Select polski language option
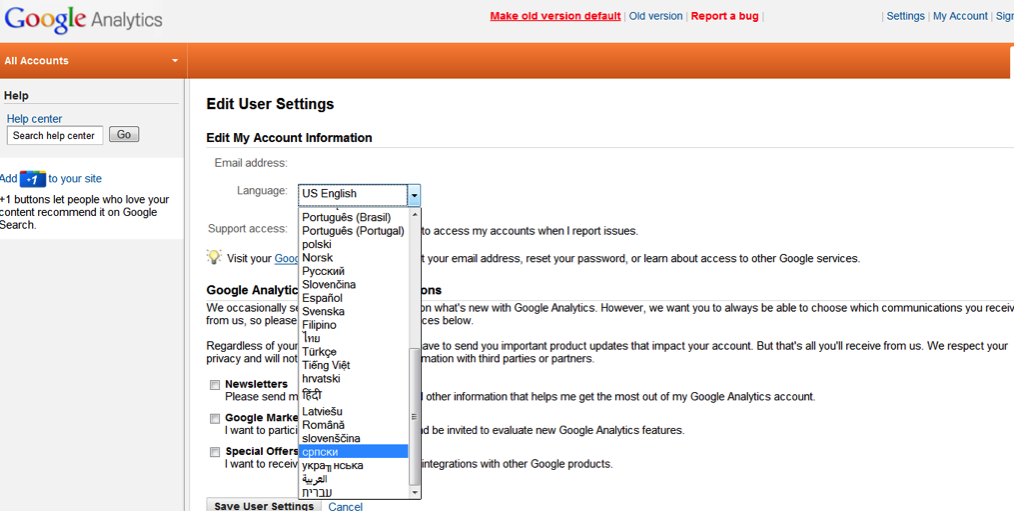Screen dimensions: 1015x511 click(x=353, y=244)
